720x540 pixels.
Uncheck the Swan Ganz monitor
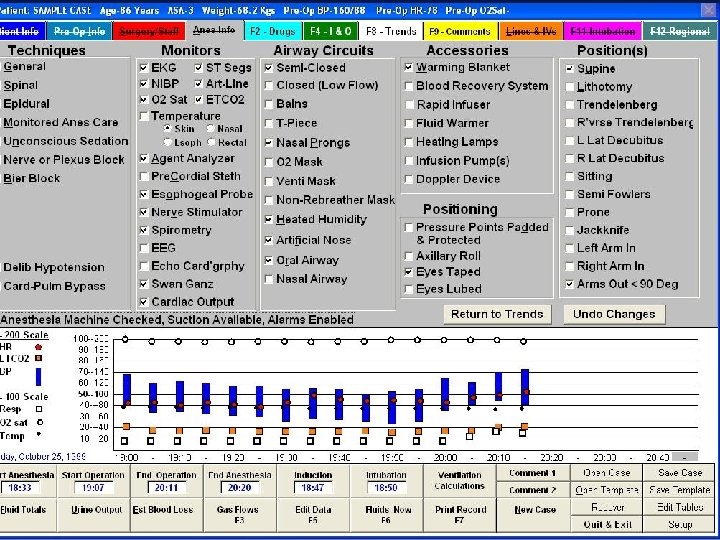pyautogui.click(x=144, y=284)
